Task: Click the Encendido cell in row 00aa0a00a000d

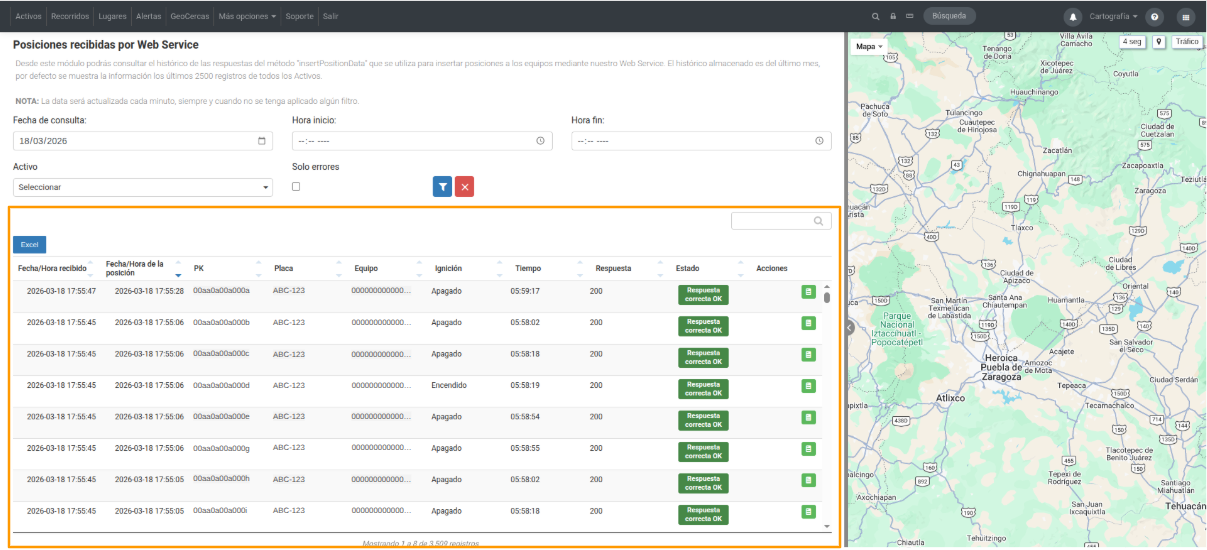Action: click(449, 385)
